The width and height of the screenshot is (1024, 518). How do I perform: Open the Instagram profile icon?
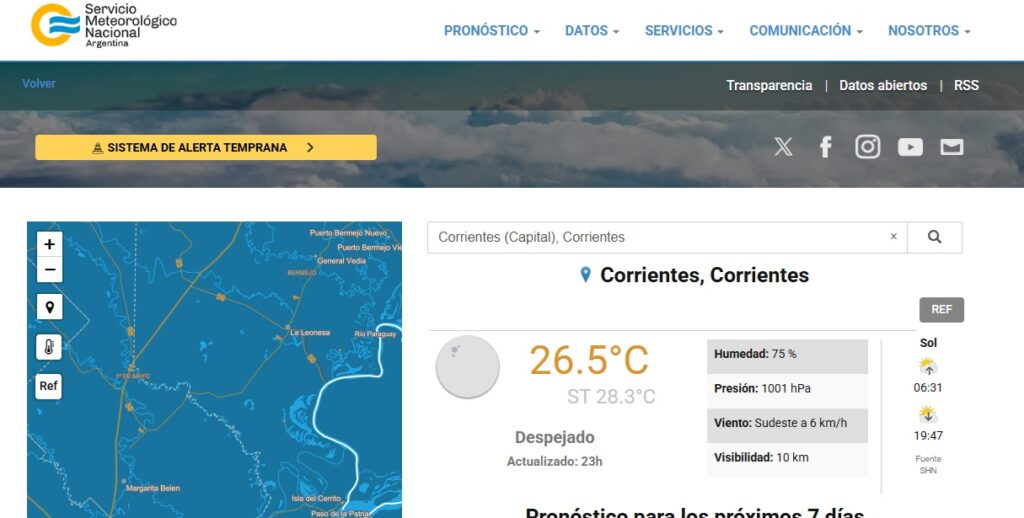(867, 147)
